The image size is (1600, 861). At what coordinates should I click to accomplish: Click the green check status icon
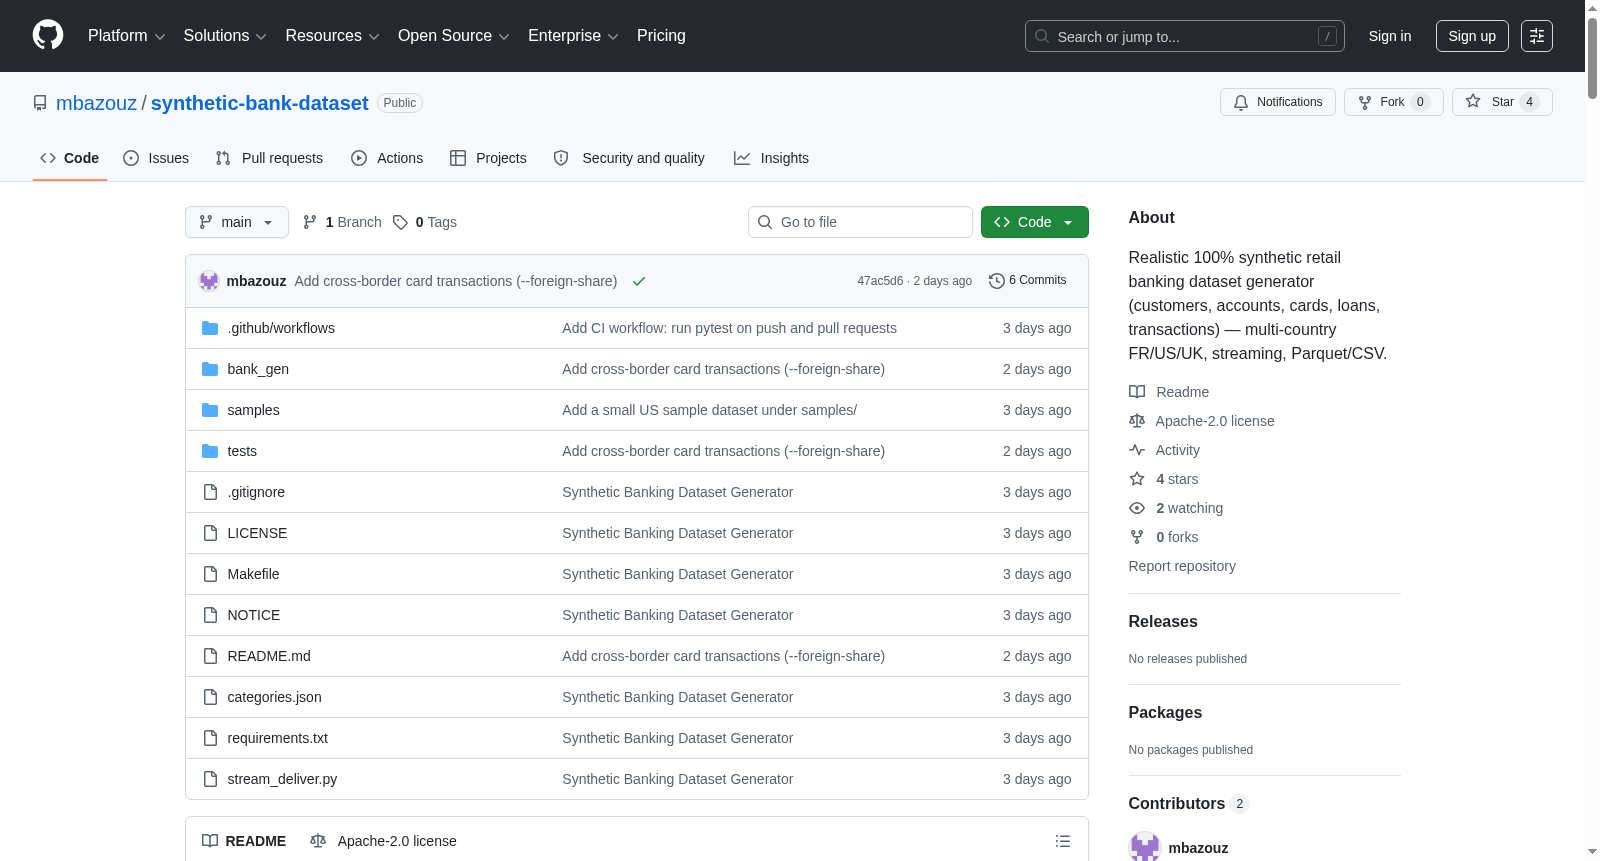coord(639,281)
